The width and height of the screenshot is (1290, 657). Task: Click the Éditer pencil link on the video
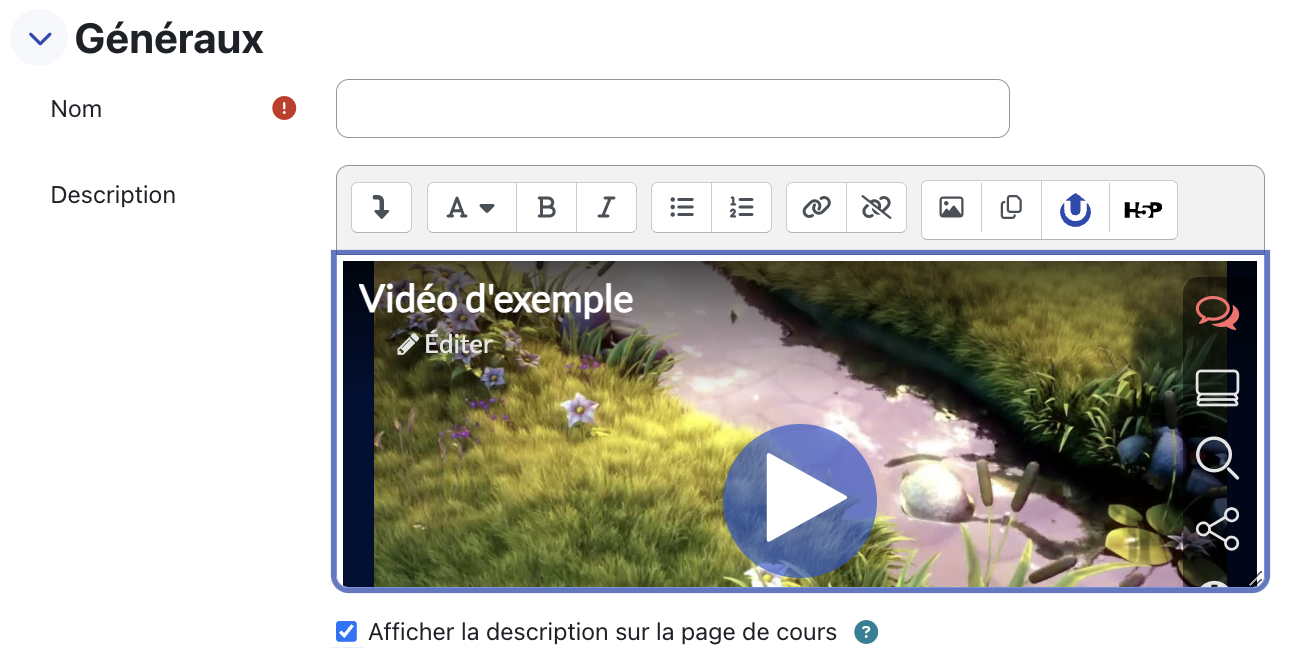[444, 344]
